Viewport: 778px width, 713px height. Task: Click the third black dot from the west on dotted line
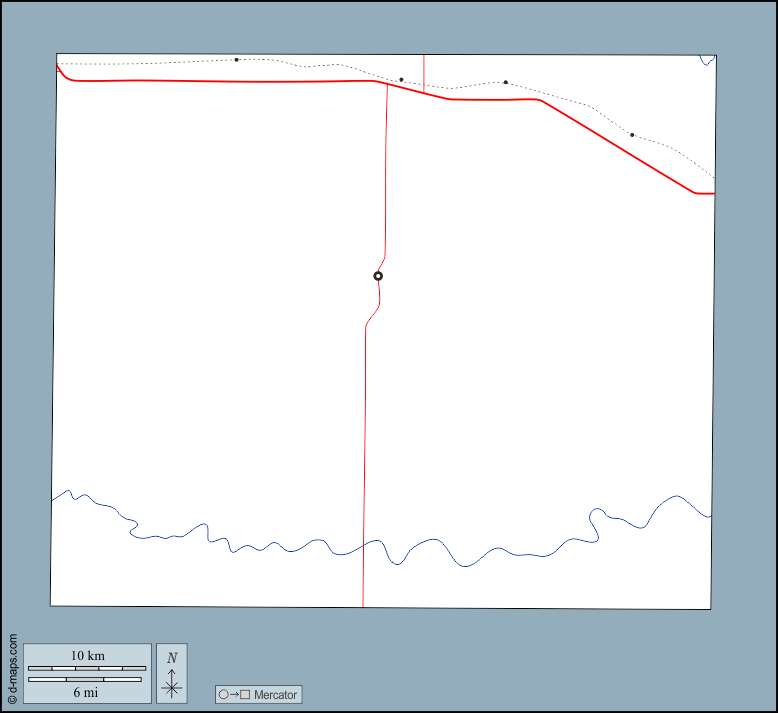[506, 82]
